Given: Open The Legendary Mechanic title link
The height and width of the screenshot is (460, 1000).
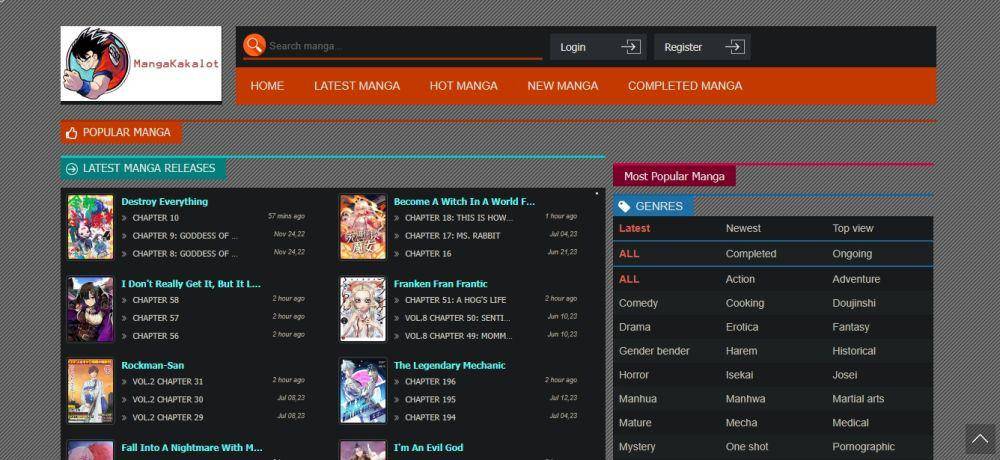Looking at the screenshot, I should tap(450, 366).
